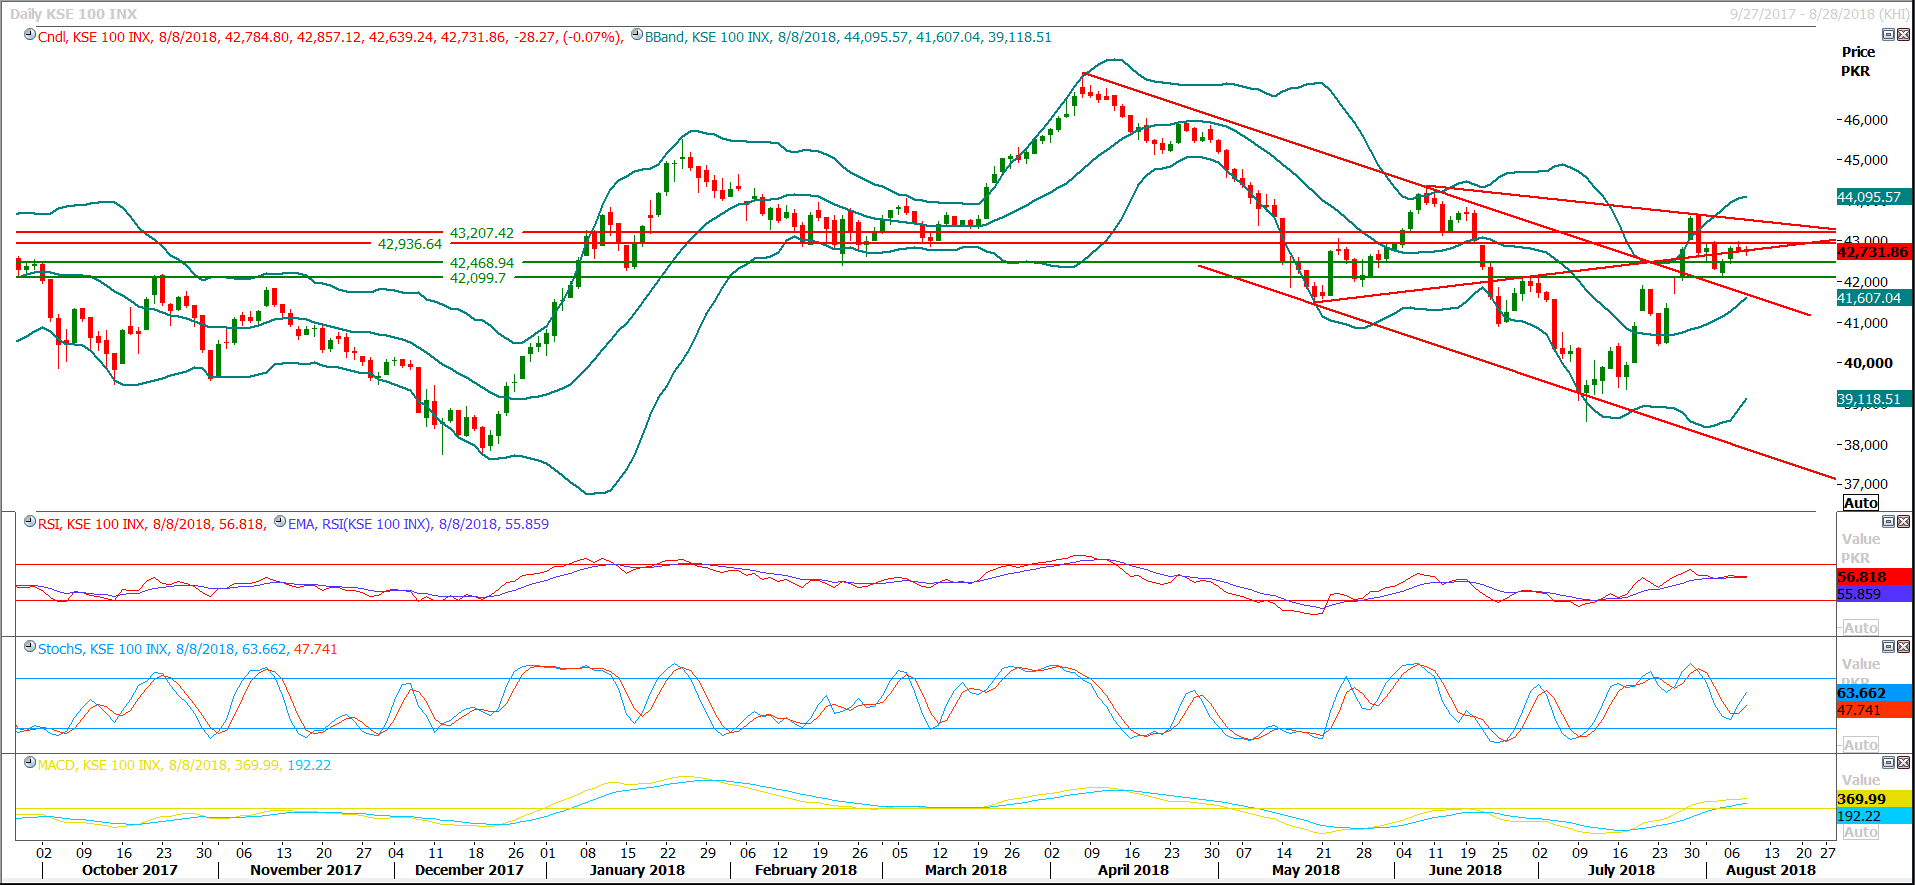
Task: Maximize the MACD indicator pane
Action: [x=1888, y=762]
